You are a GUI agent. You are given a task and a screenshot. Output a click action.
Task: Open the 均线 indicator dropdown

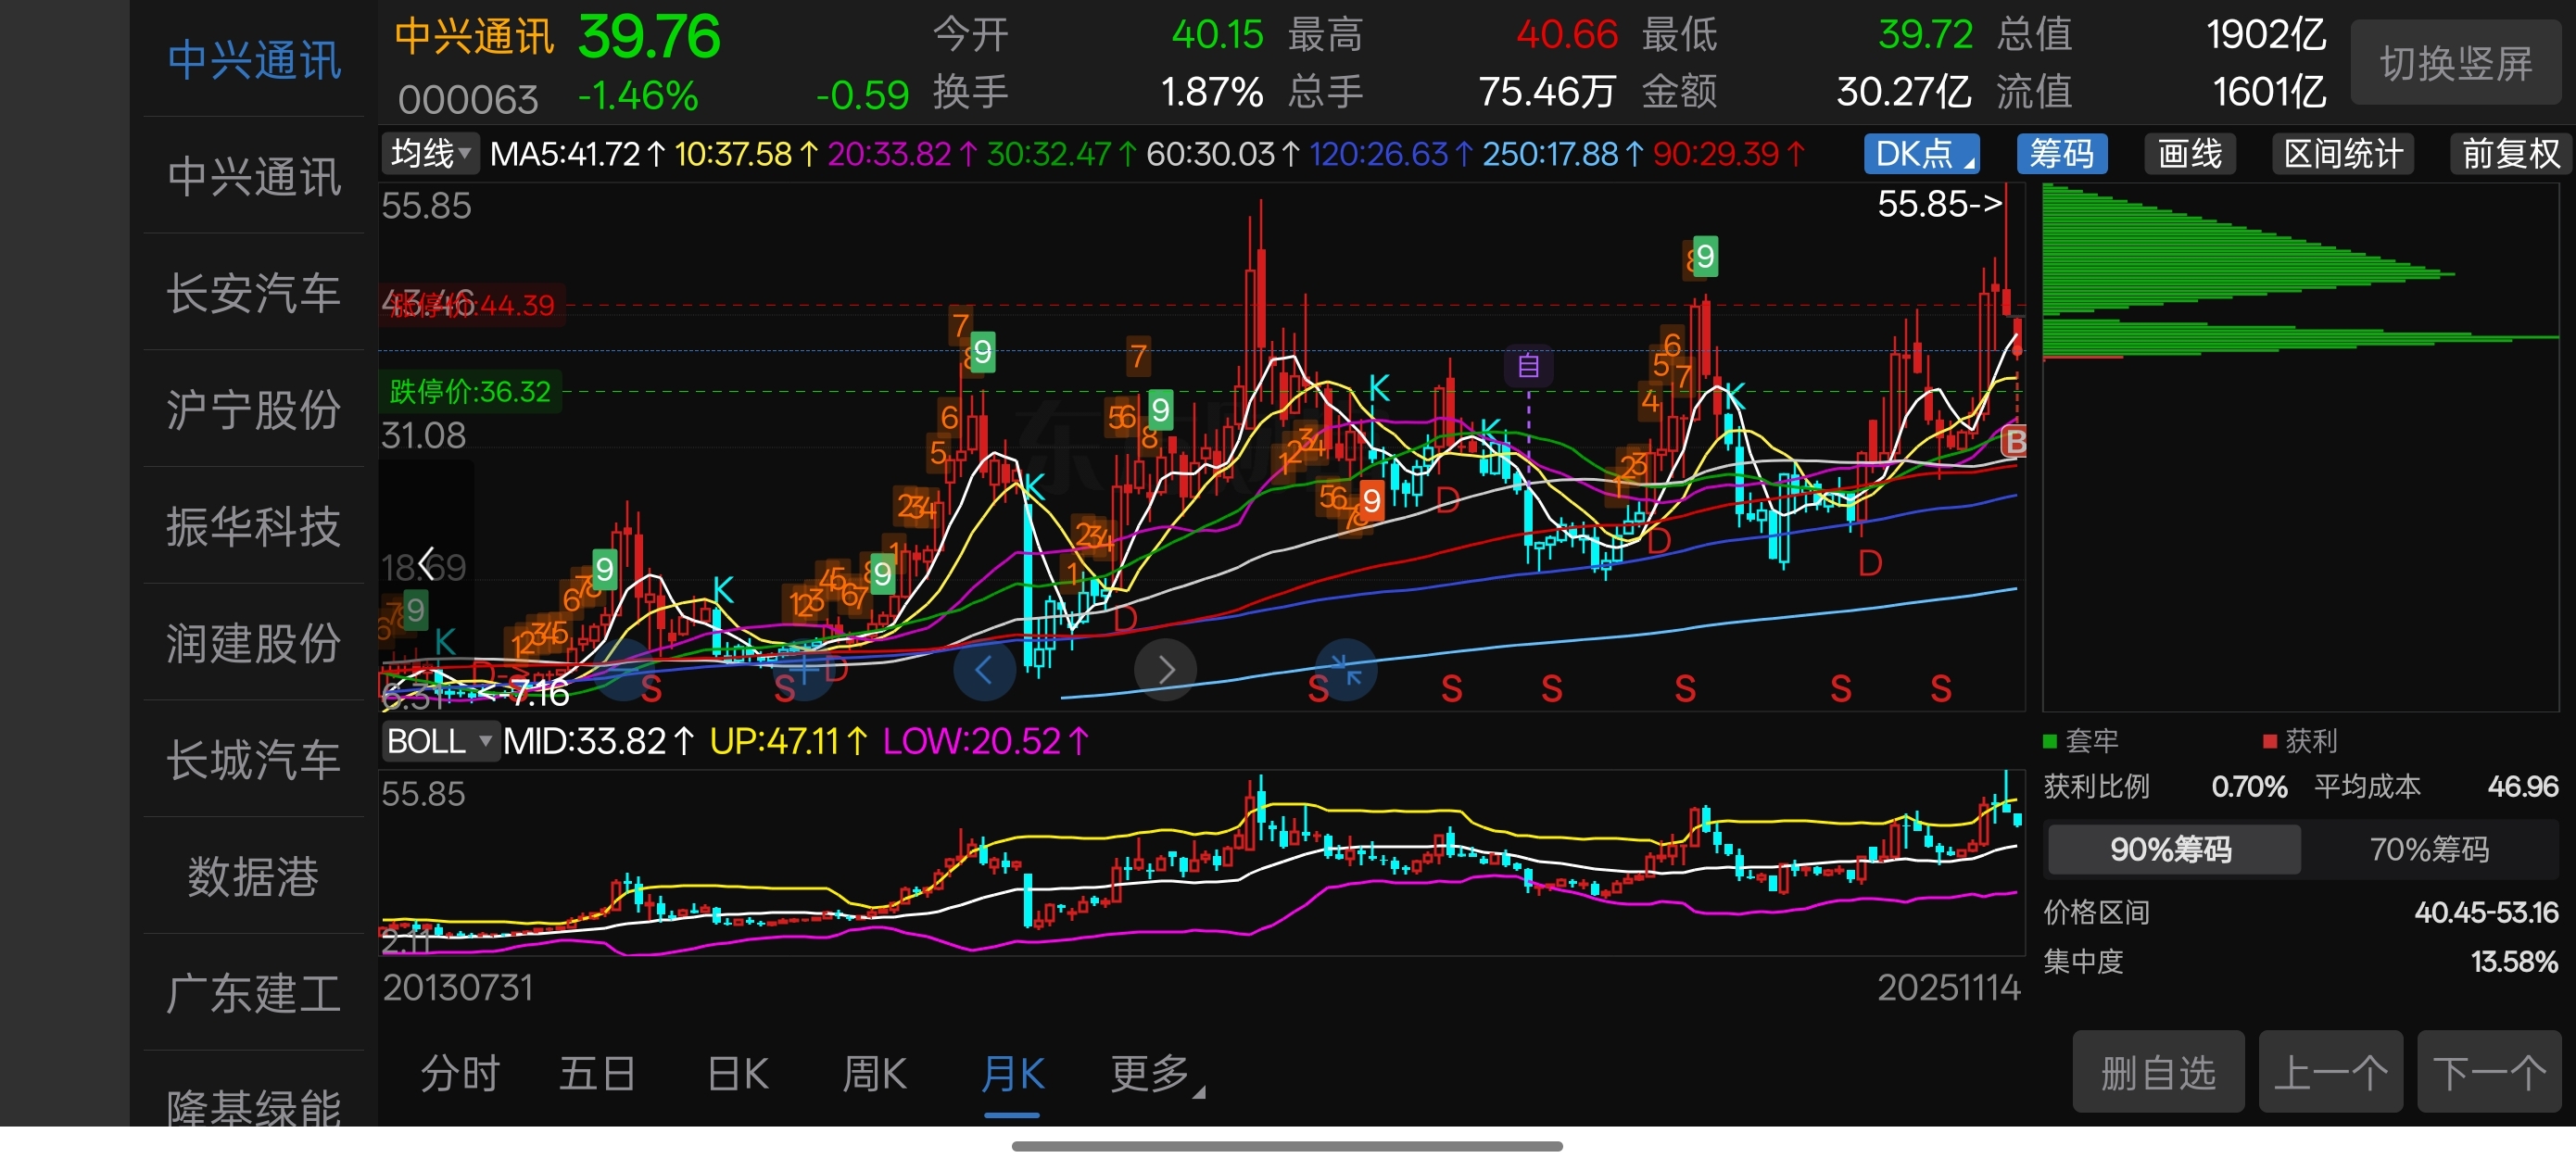click(x=431, y=154)
